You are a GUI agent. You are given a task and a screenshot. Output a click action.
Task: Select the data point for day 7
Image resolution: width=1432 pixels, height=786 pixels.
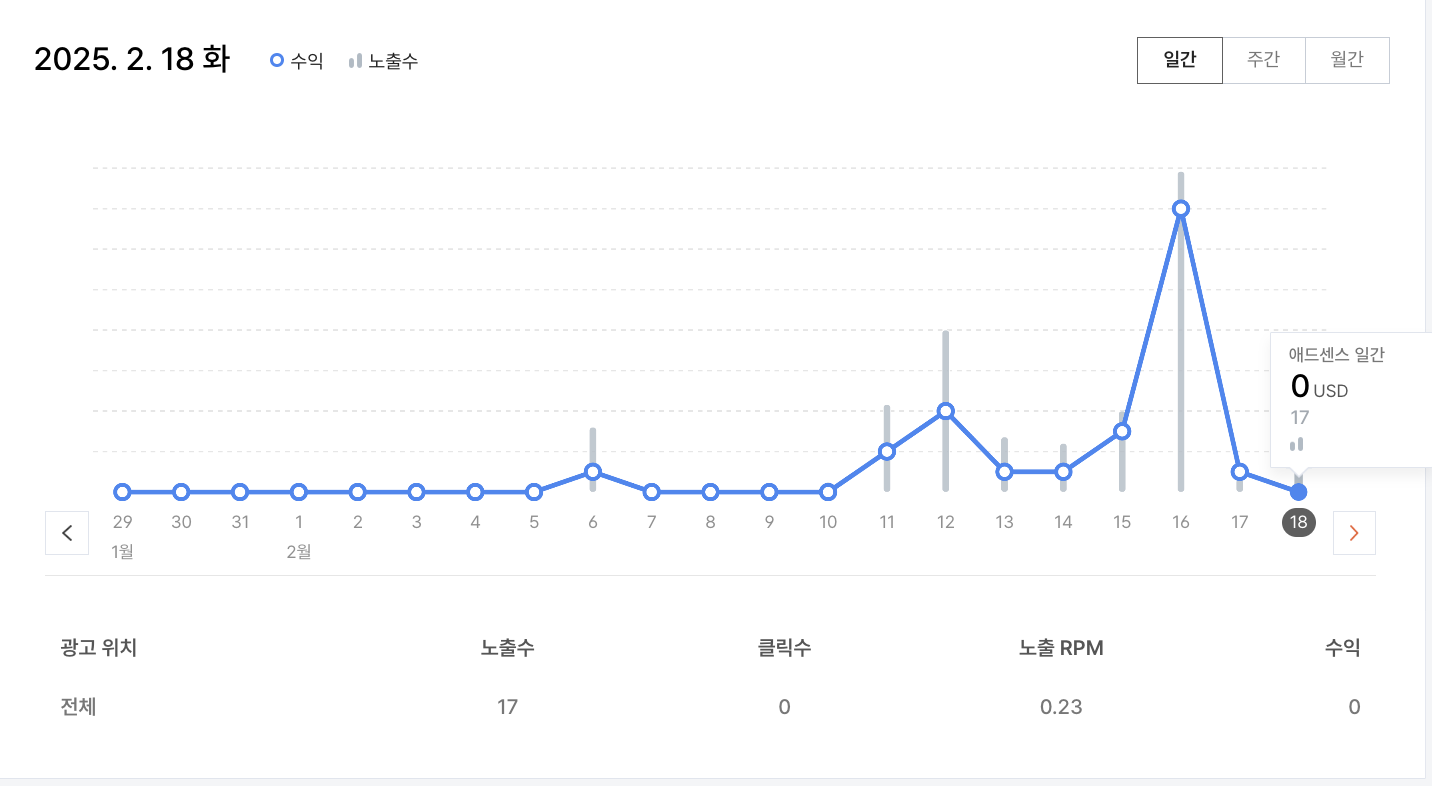tap(651, 492)
